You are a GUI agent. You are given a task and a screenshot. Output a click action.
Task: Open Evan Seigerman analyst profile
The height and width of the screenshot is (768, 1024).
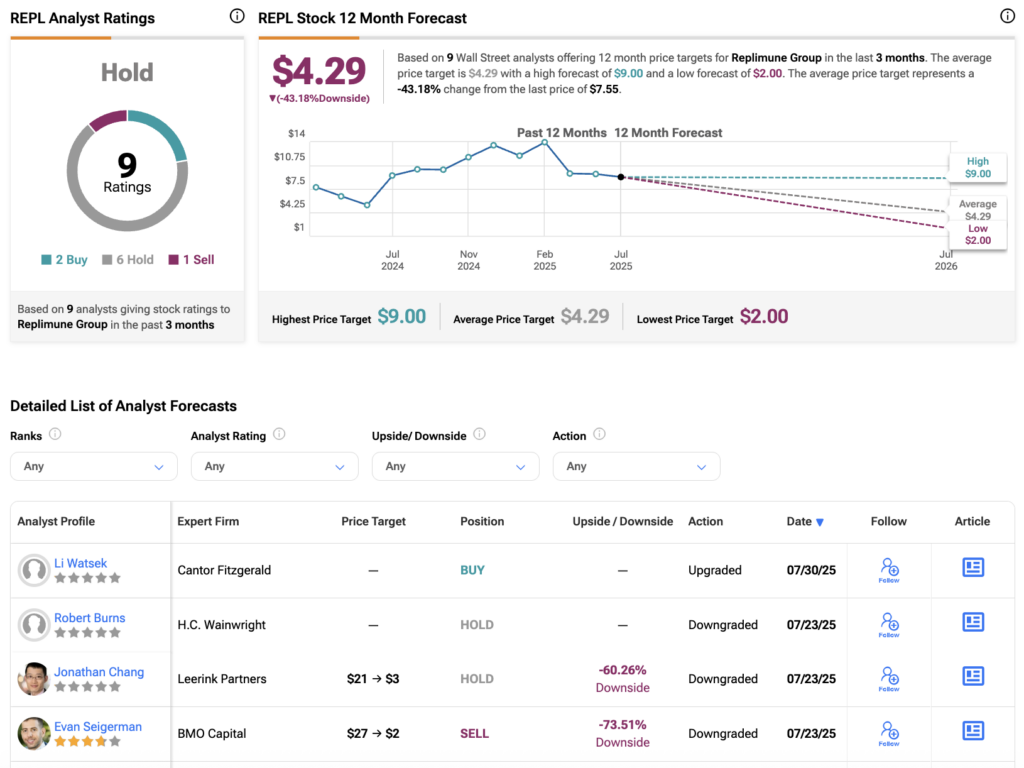tap(98, 726)
